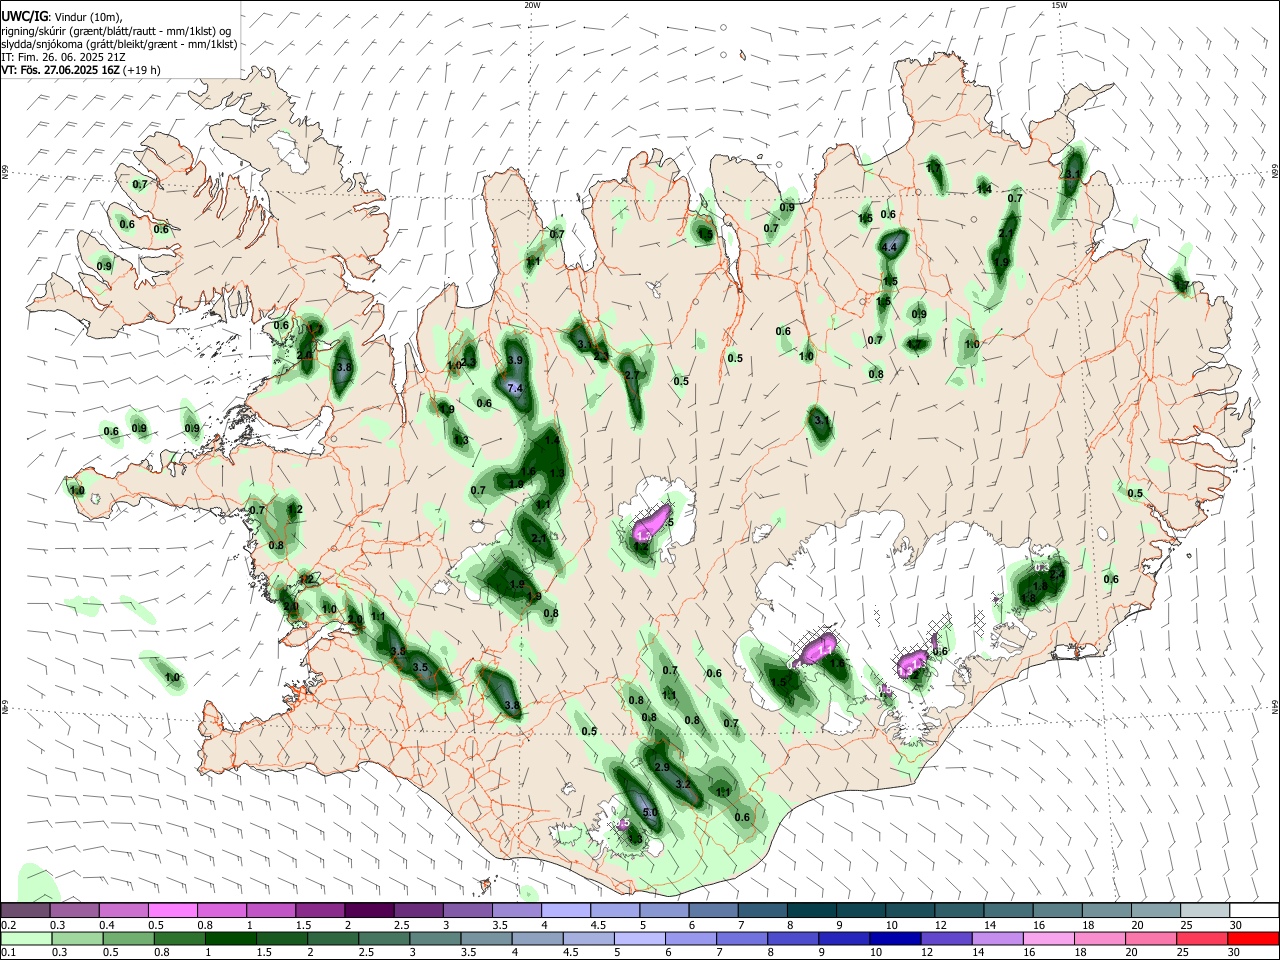Viewport: 1280px width, 960px height.
Task: Click the darkest purple 2–2.5 snow swatch
Action: coord(370,910)
